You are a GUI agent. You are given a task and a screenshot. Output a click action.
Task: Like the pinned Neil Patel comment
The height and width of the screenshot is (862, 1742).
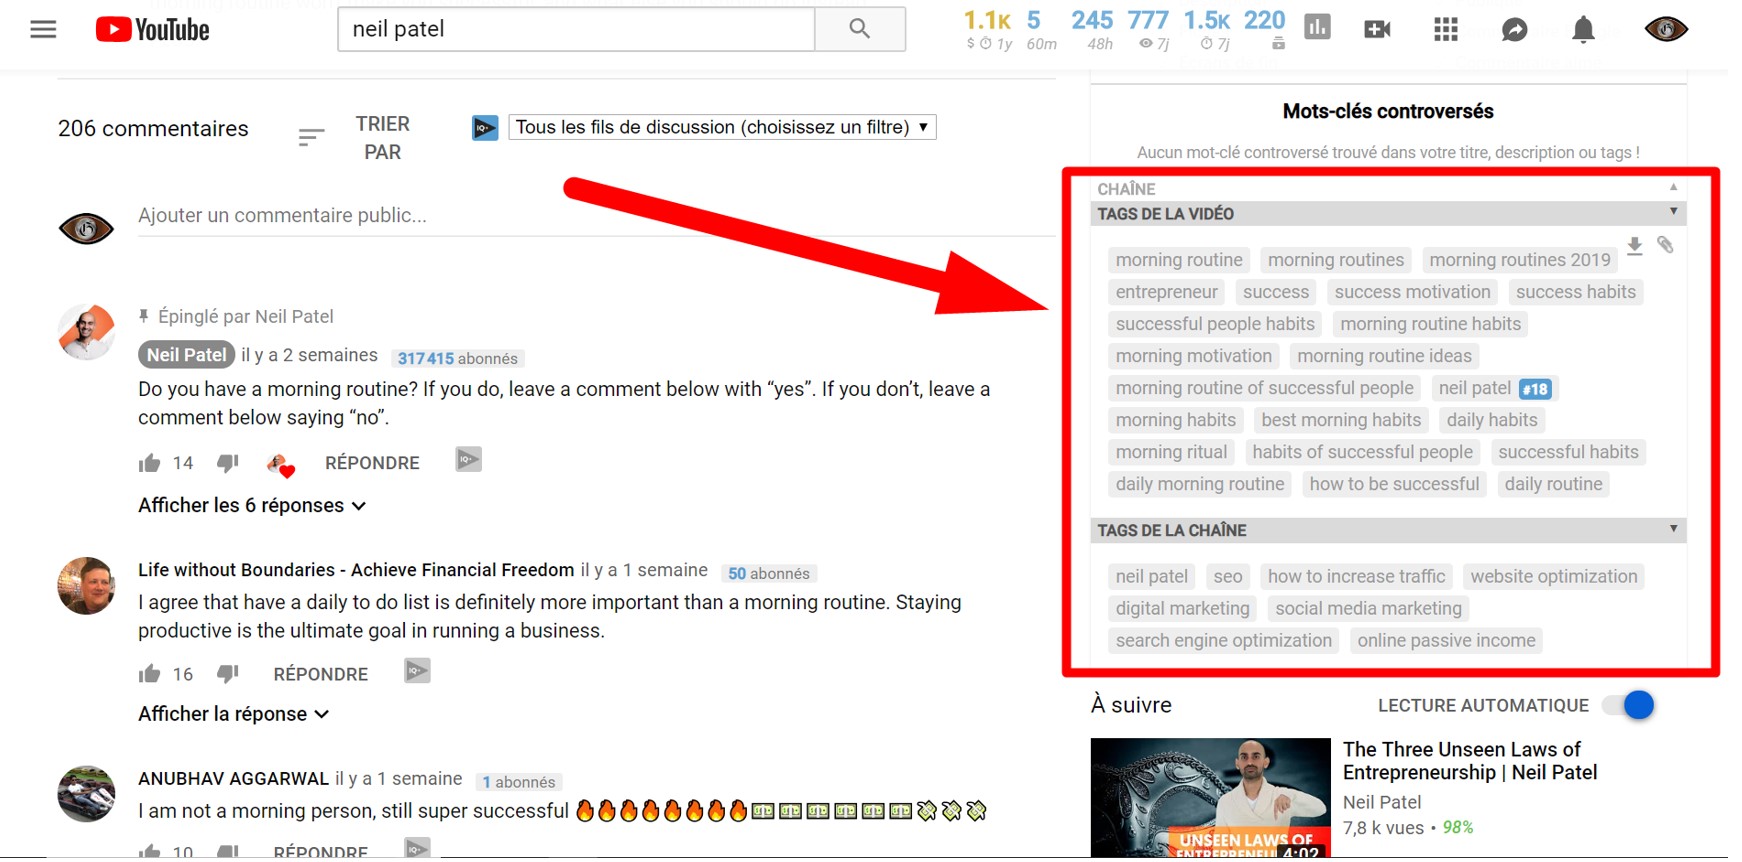[149, 463]
